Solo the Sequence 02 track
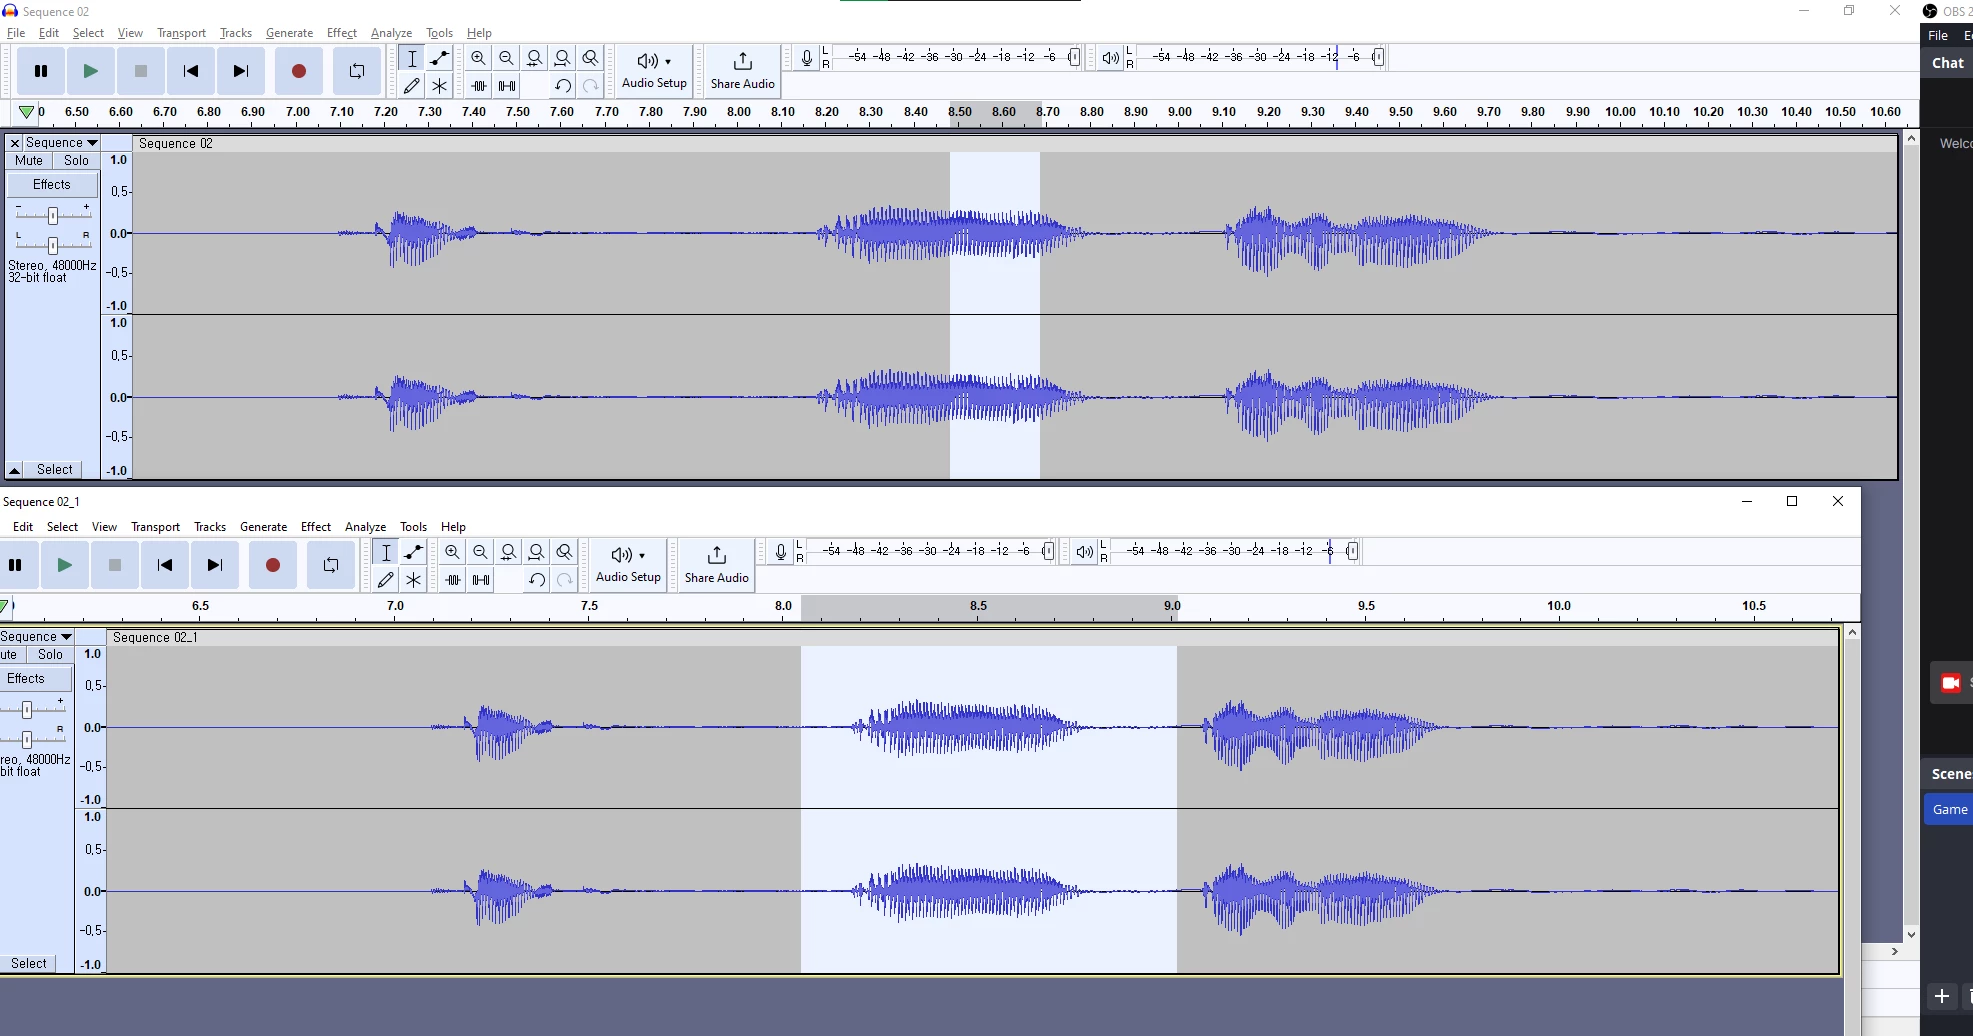This screenshot has width=1973, height=1036. coord(76,160)
